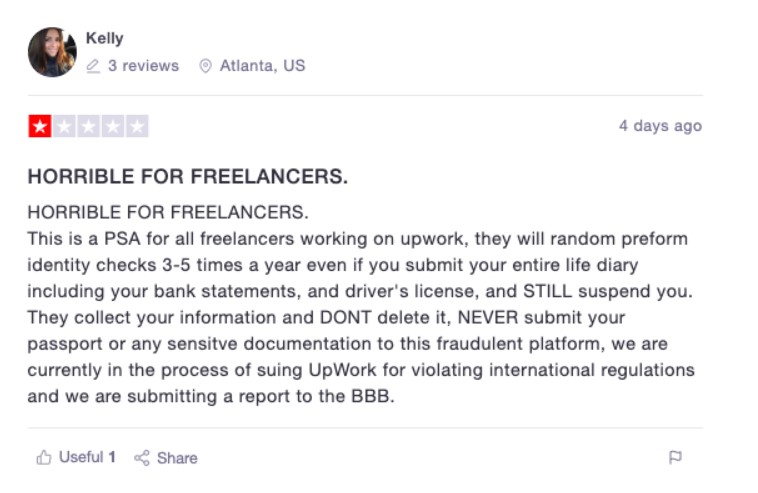
Task: Click the fifth grey rating star
Action: coord(137,126)
